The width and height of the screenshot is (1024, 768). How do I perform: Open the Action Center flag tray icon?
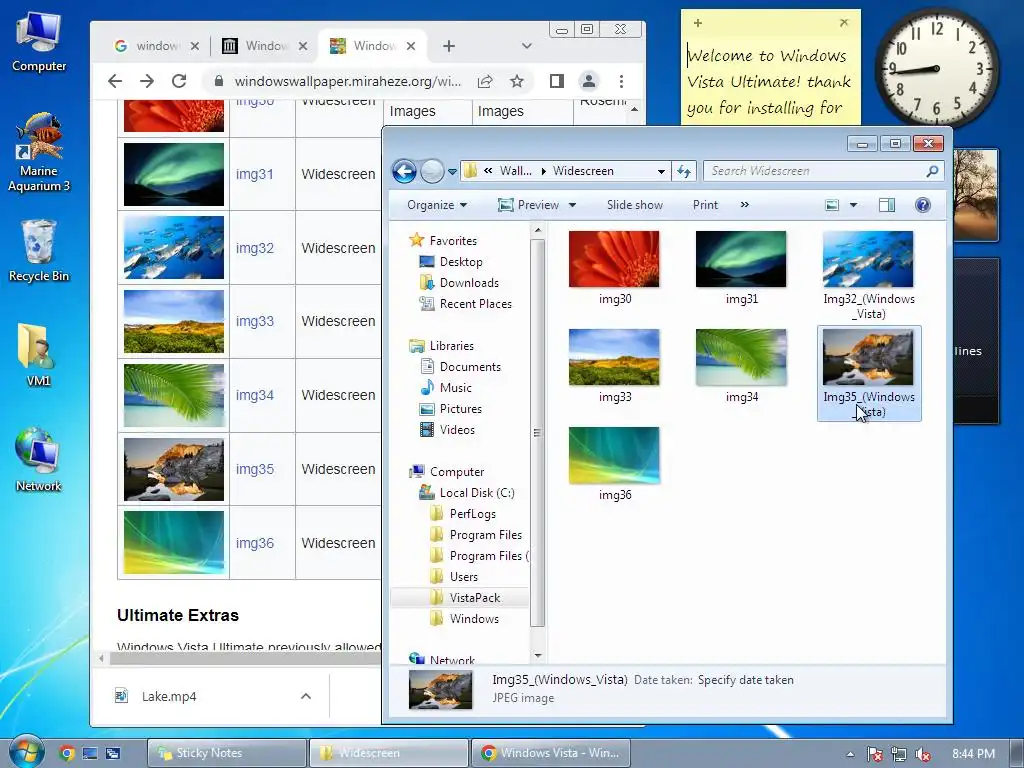(875, 754)
